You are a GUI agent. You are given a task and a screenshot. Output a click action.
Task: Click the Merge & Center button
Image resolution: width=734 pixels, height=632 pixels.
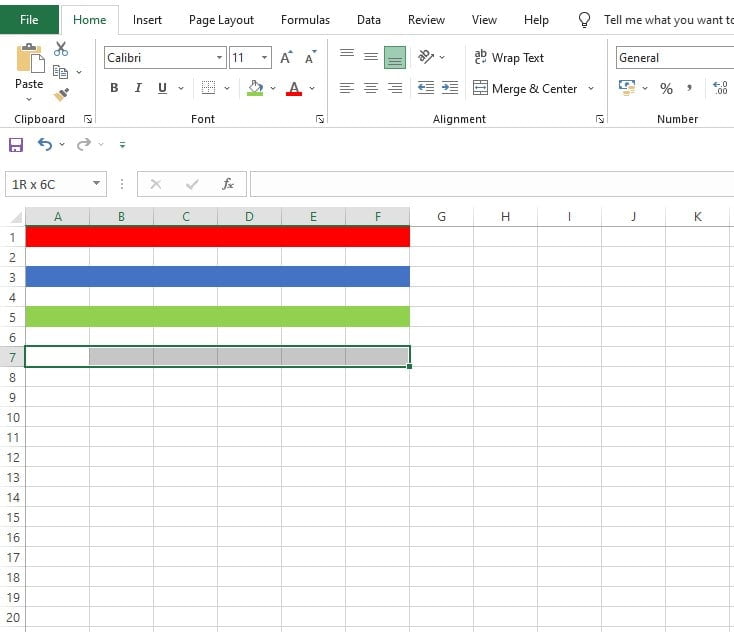[525, 88]
